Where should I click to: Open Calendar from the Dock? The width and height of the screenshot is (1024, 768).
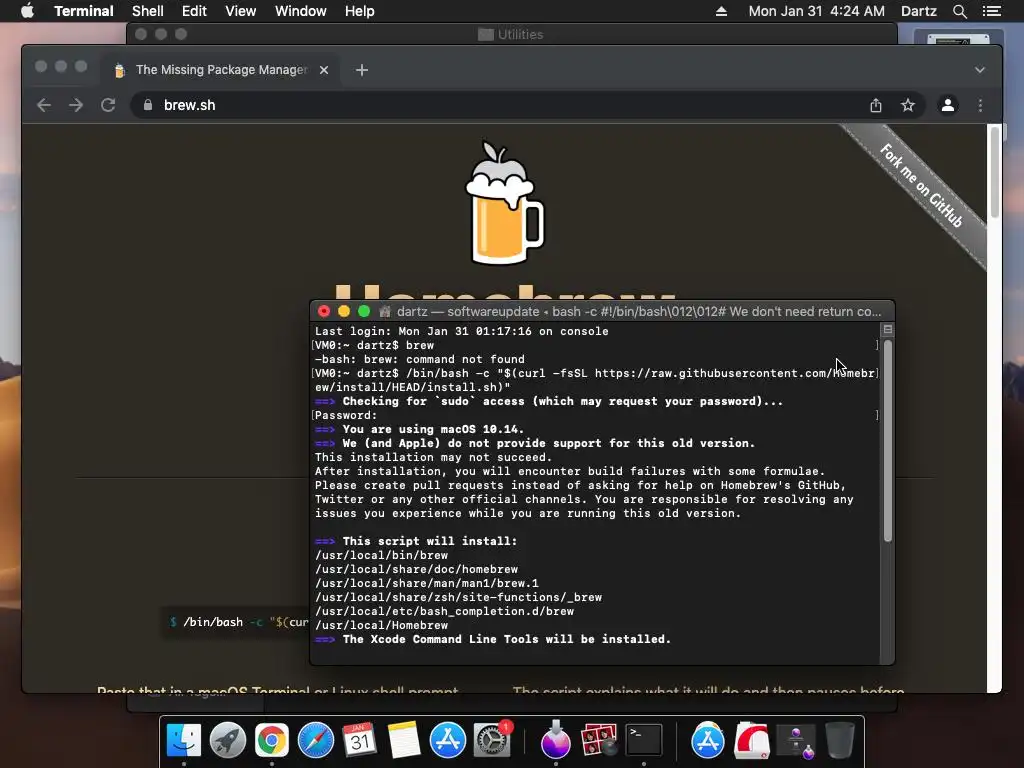coord(360,740)
